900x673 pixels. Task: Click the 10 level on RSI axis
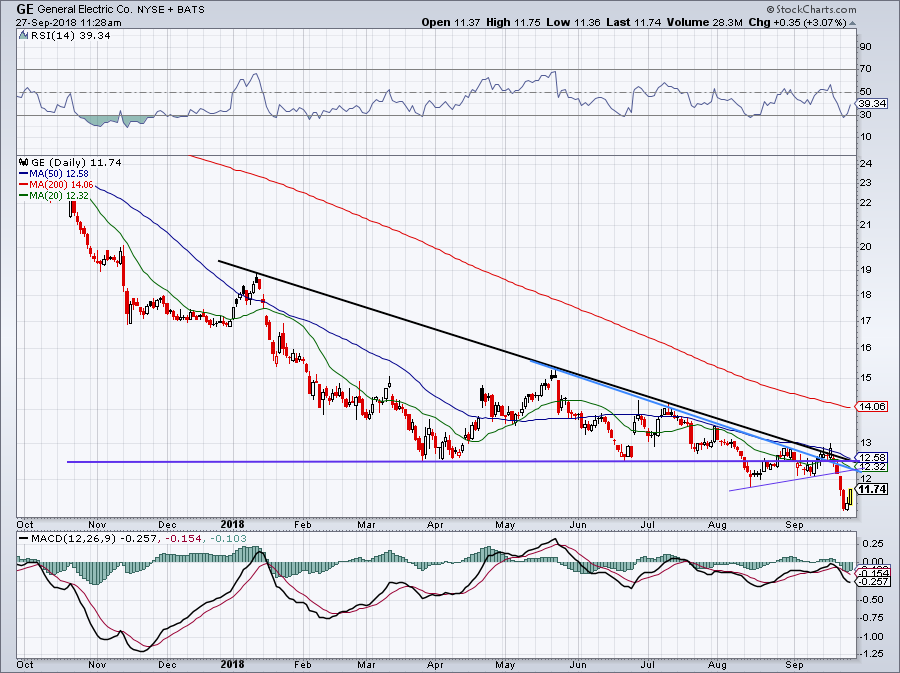[865, 137]
